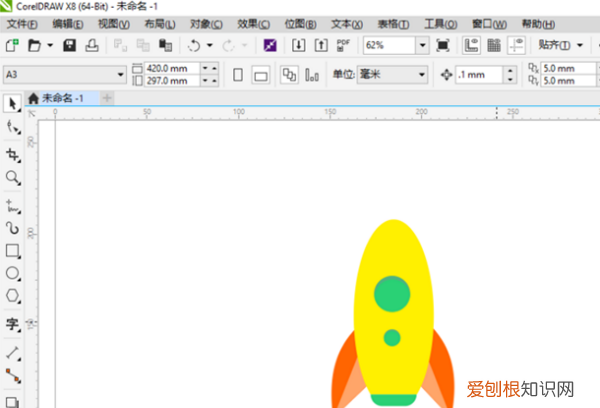Open the 窗口(W) menu

(489, 24)
